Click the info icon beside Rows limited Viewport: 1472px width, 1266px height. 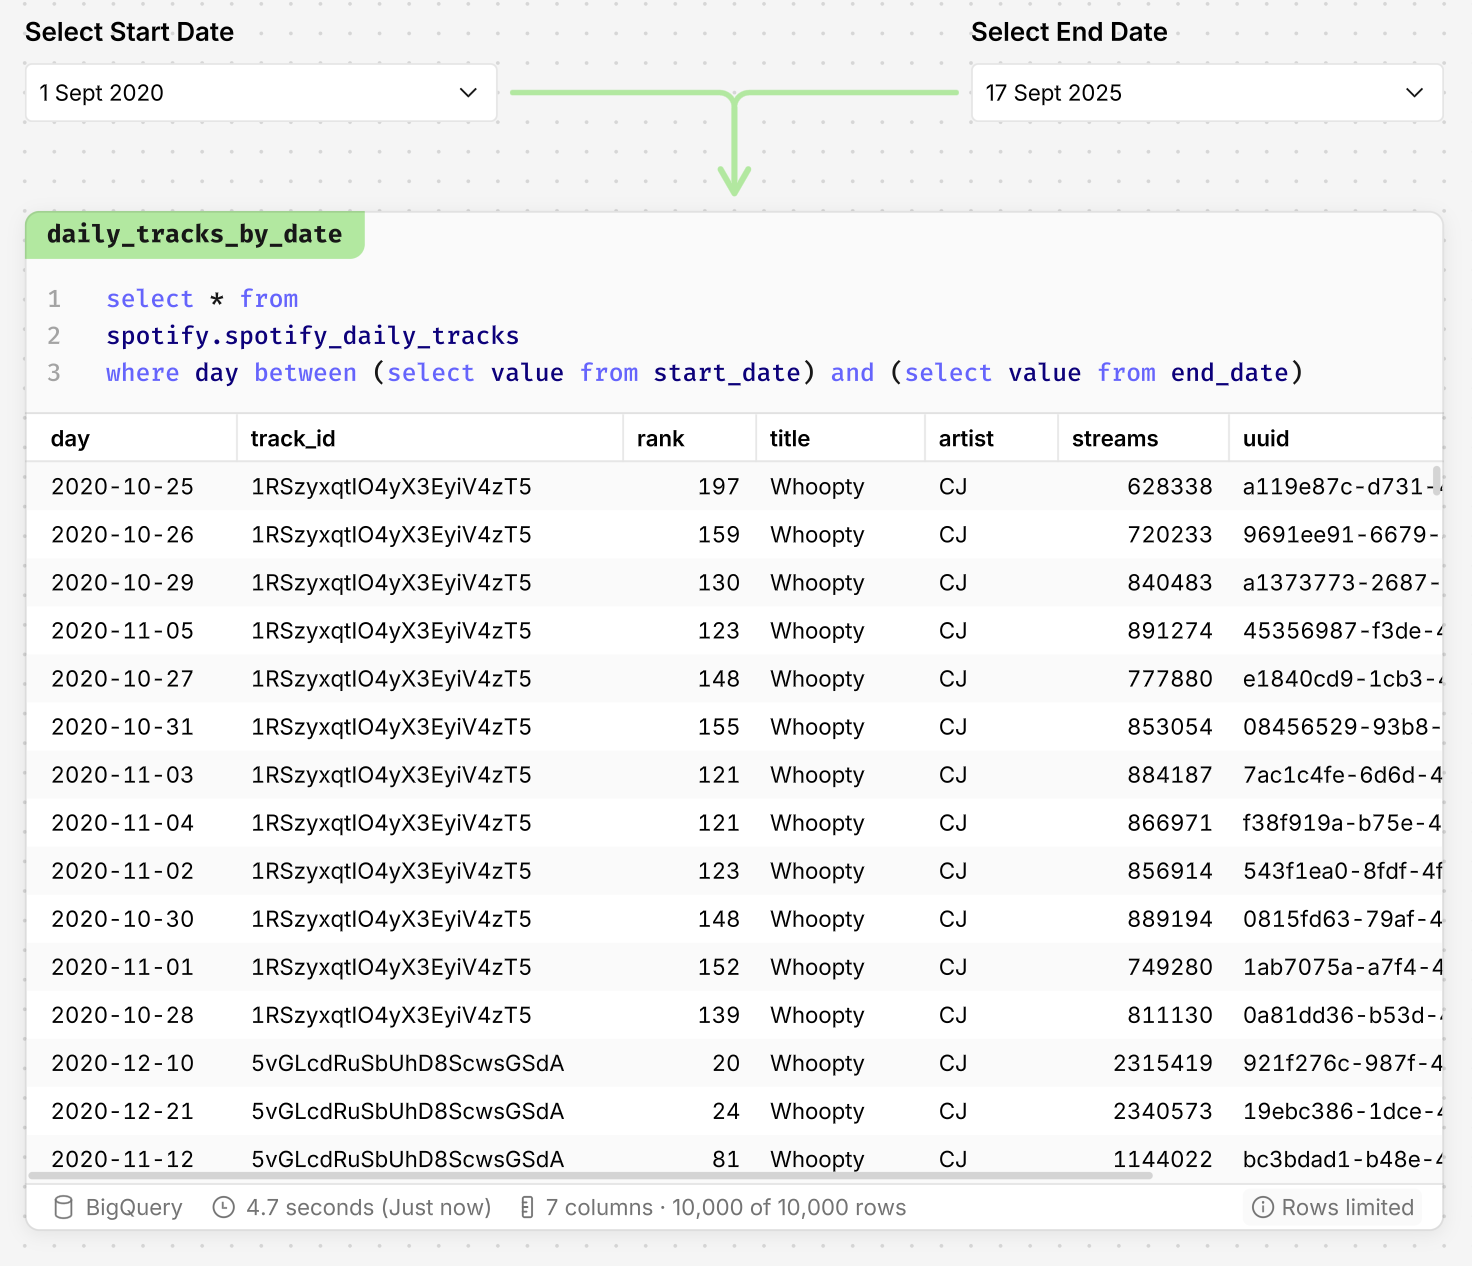click(x=1263, y=1208)
